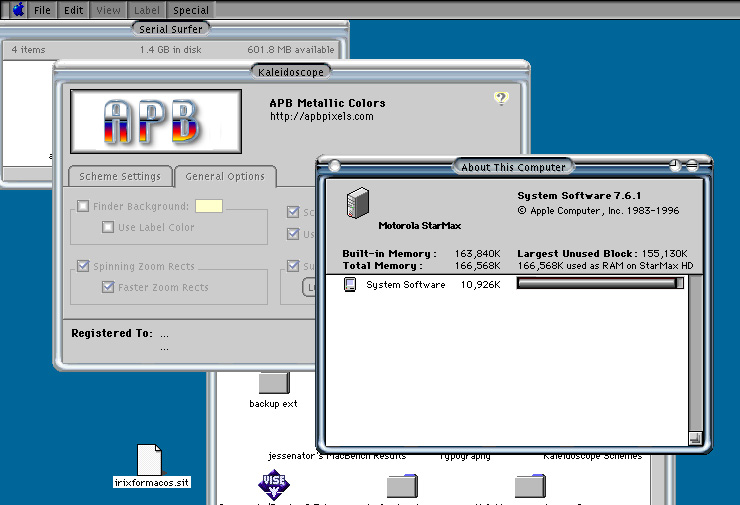
Task: Uncheck Faster Zoom Rects option
Action: point(108,288)
